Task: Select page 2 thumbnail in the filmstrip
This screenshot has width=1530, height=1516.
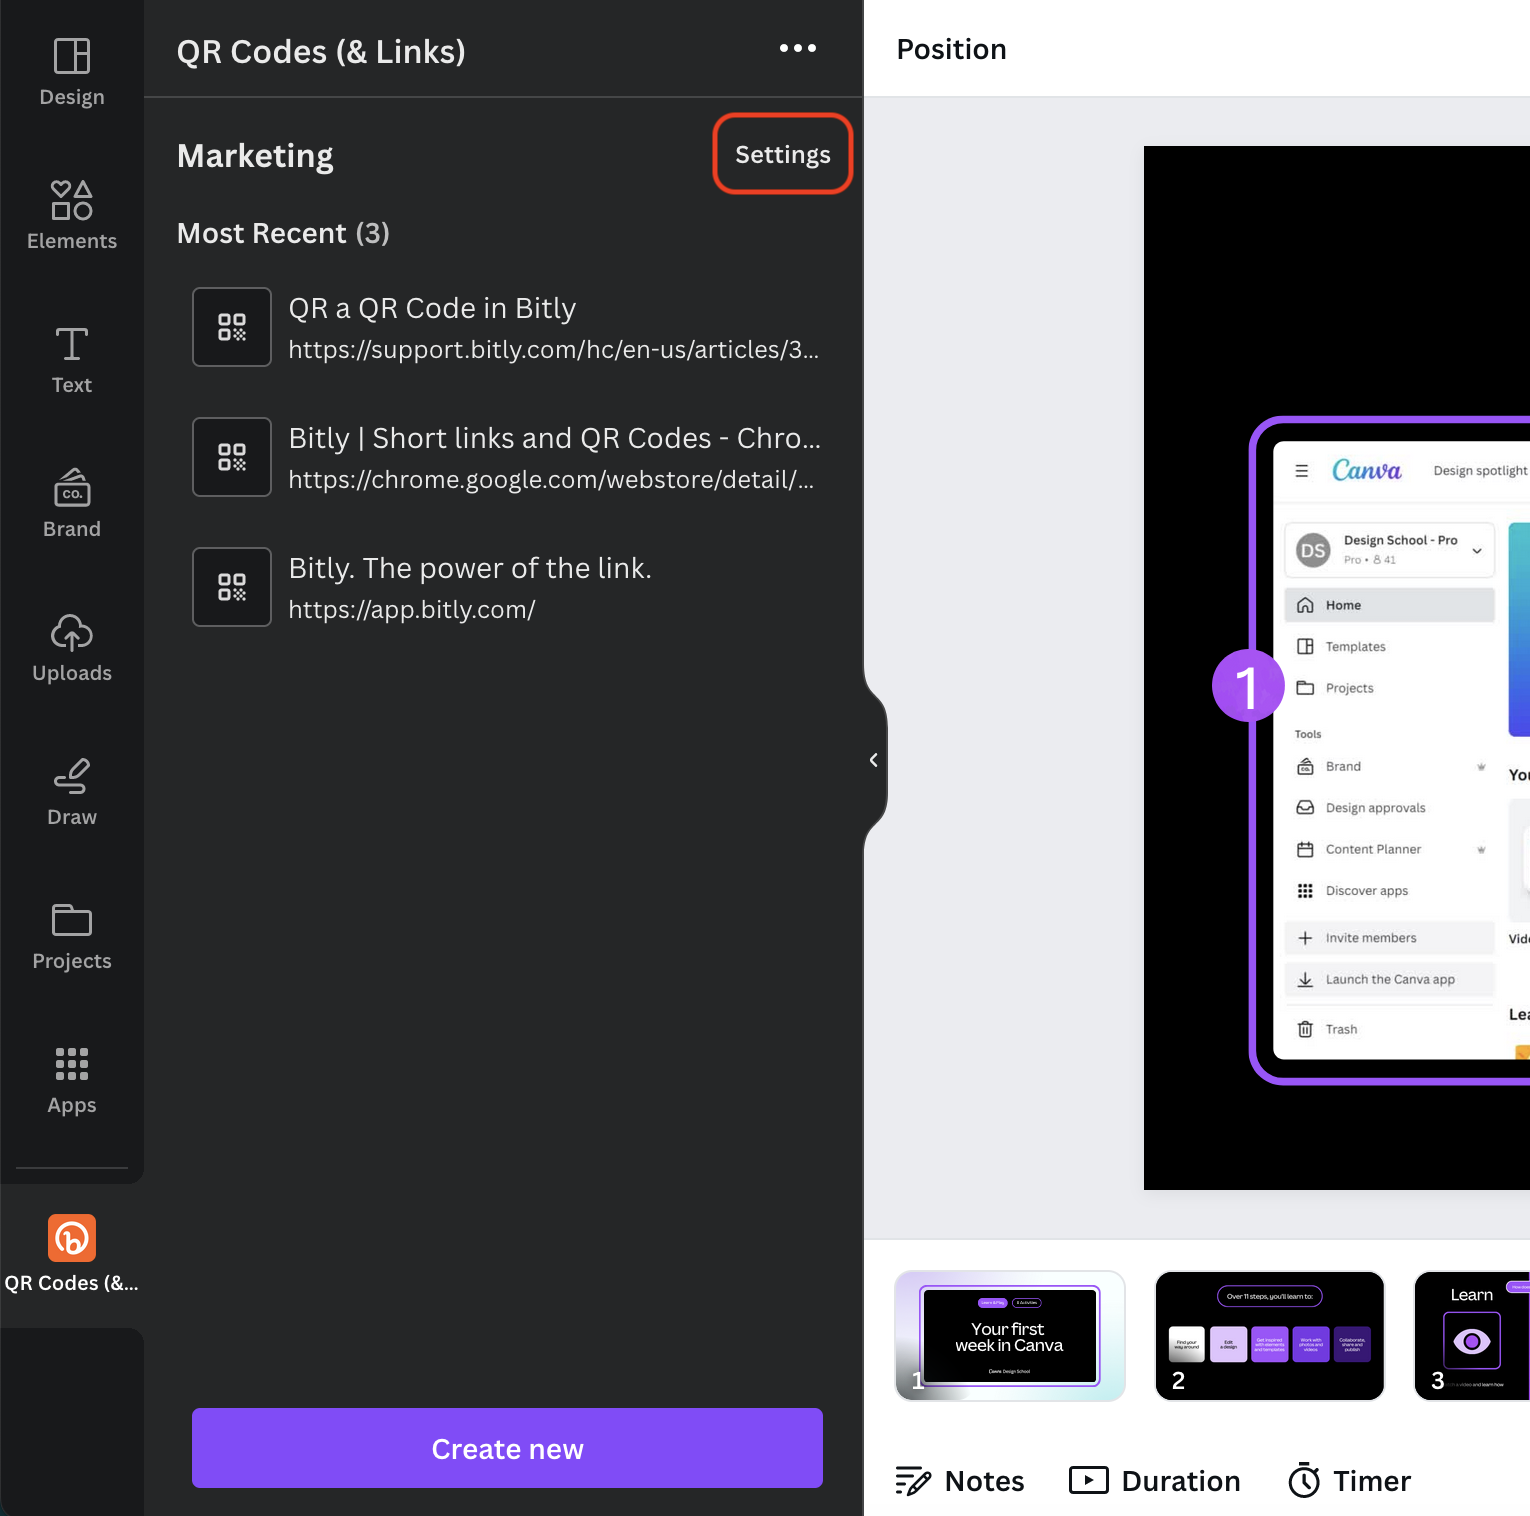Action: tap(1270, 1336)
